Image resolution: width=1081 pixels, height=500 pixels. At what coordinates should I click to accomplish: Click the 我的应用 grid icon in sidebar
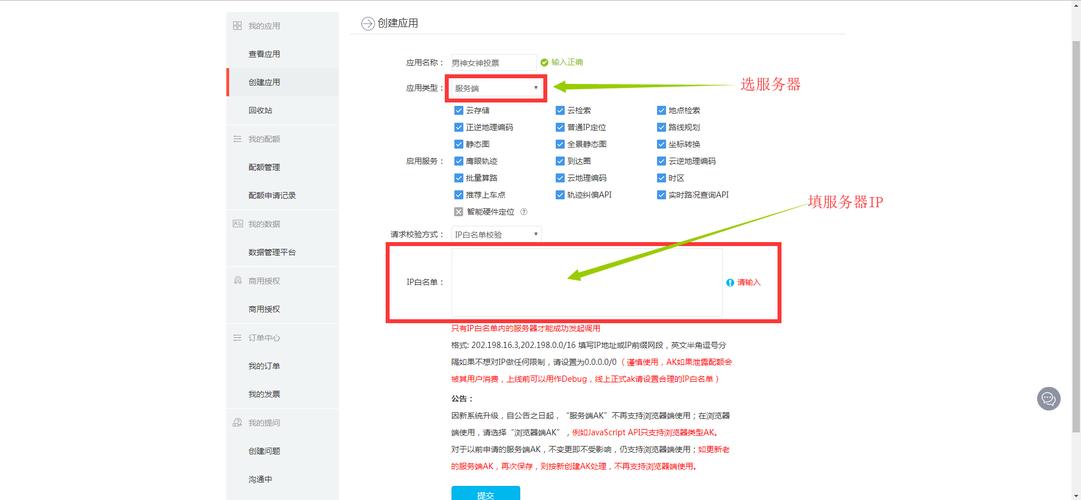tap(237, 26)
